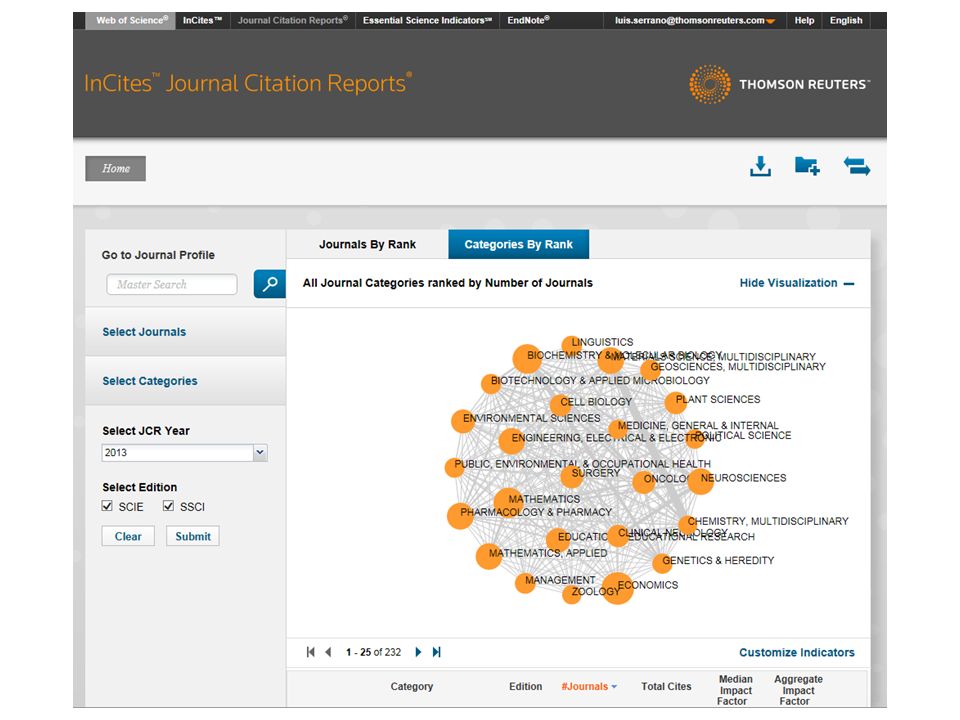
Task: Click the compare/transfer arrows icon
Action: pyautogui.click(x=857, y=166)
